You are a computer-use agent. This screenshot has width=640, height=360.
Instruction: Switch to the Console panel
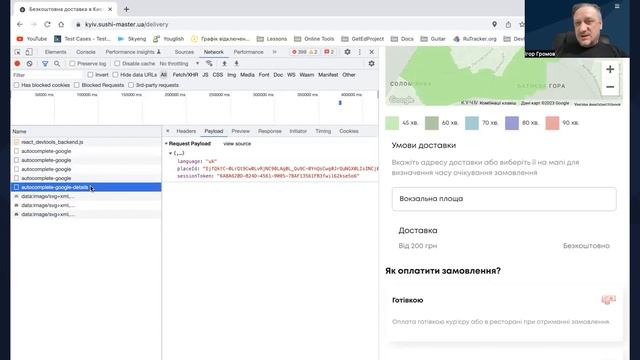[86, 52]
